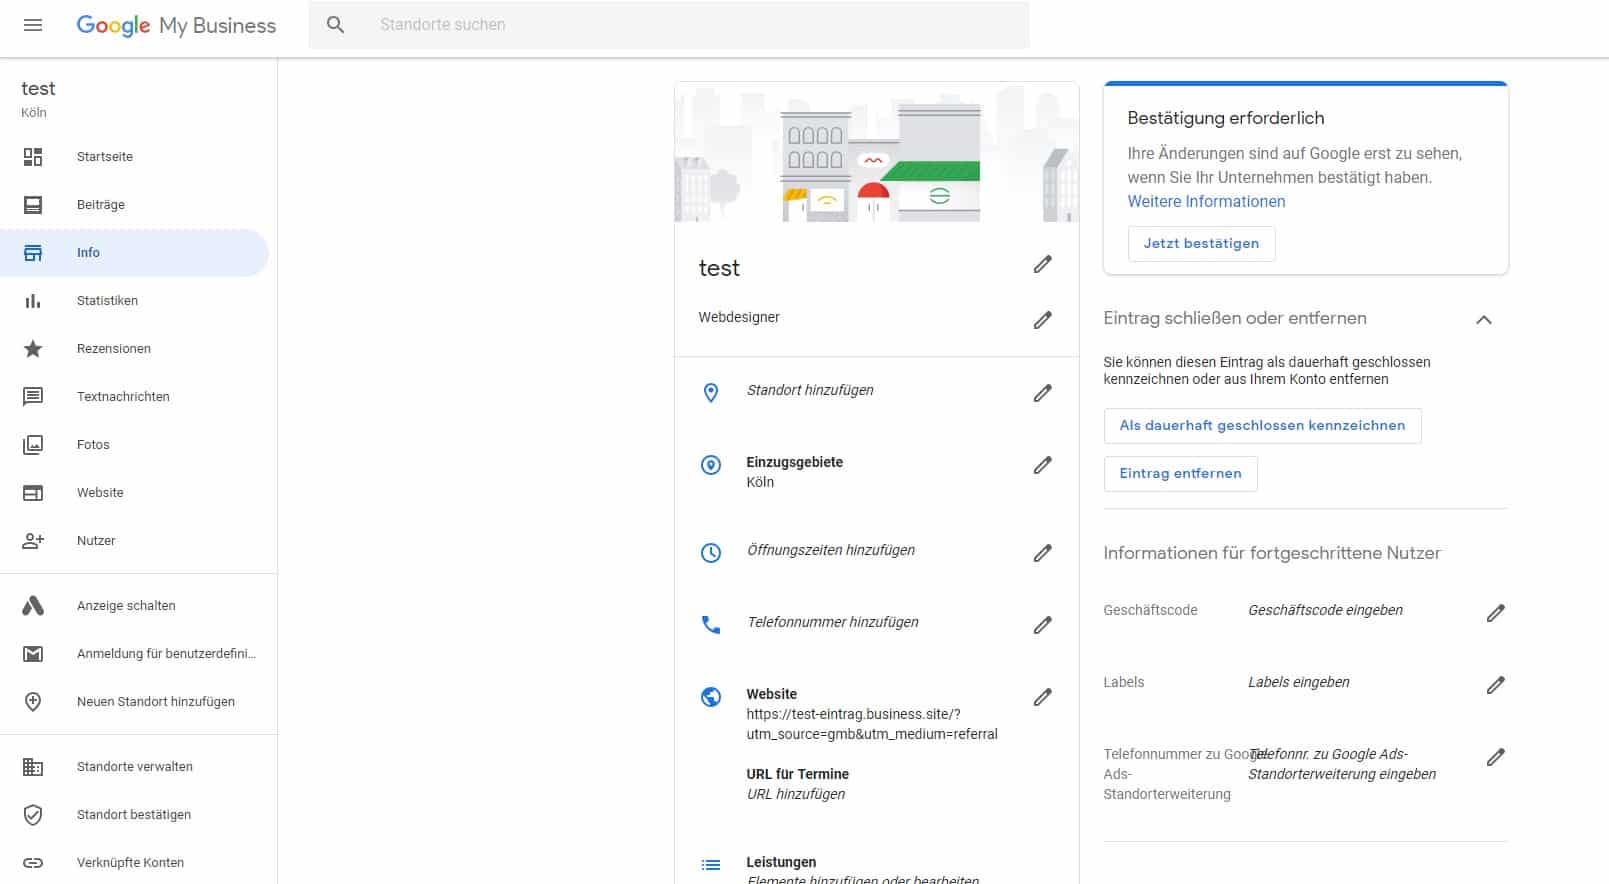This screenshot has width=1609, height=884.
Task: Open Anzeige schalten in sidebar
Action: (126, 606)
